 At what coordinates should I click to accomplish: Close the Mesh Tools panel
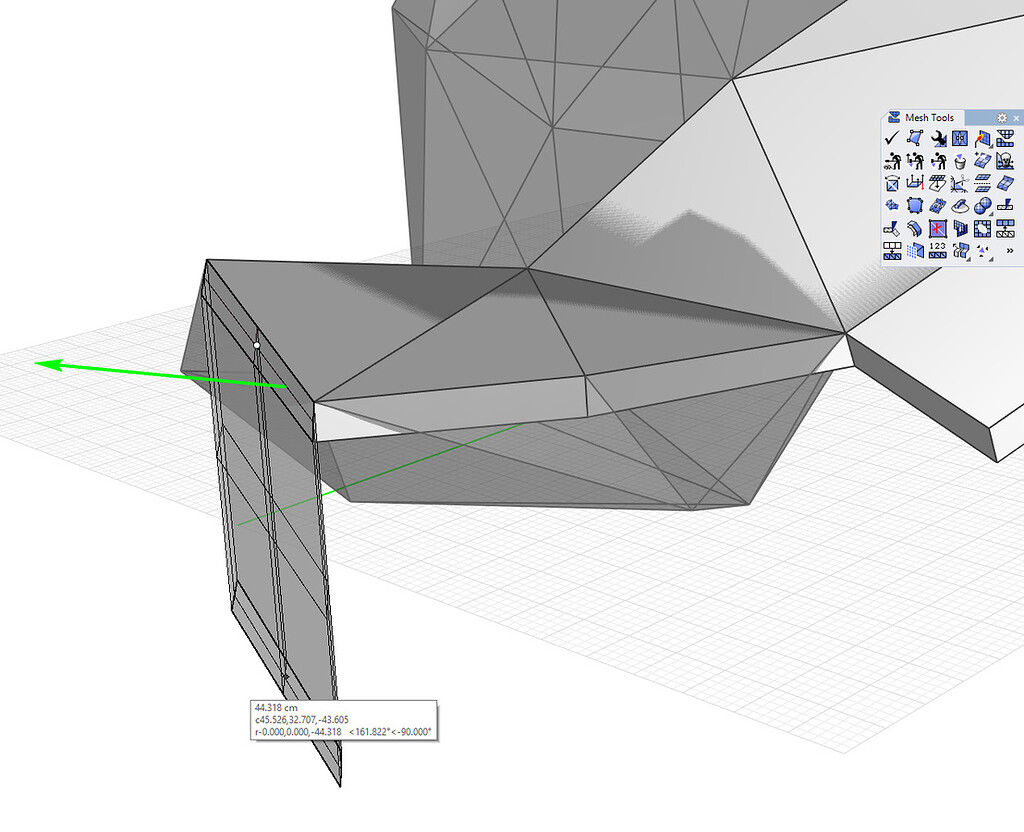coord(1017,118)
